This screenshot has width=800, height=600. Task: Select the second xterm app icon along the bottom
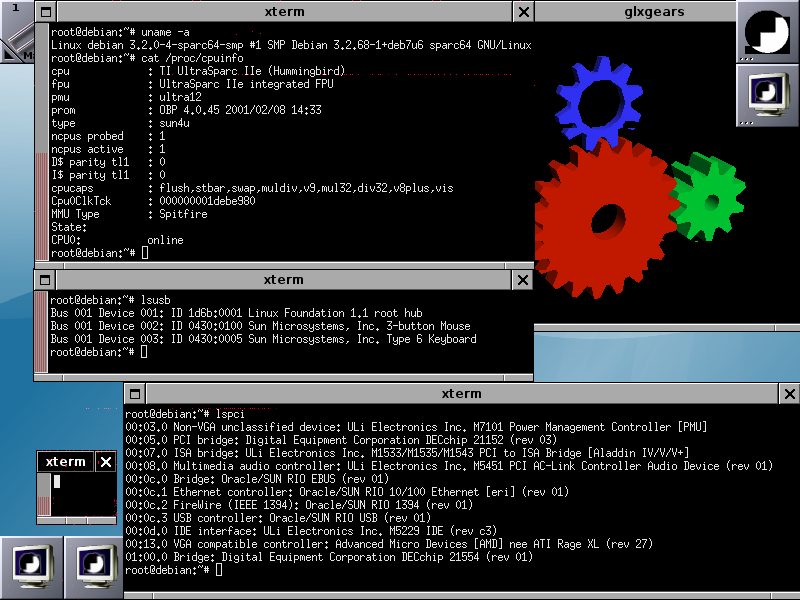(95, 568)
